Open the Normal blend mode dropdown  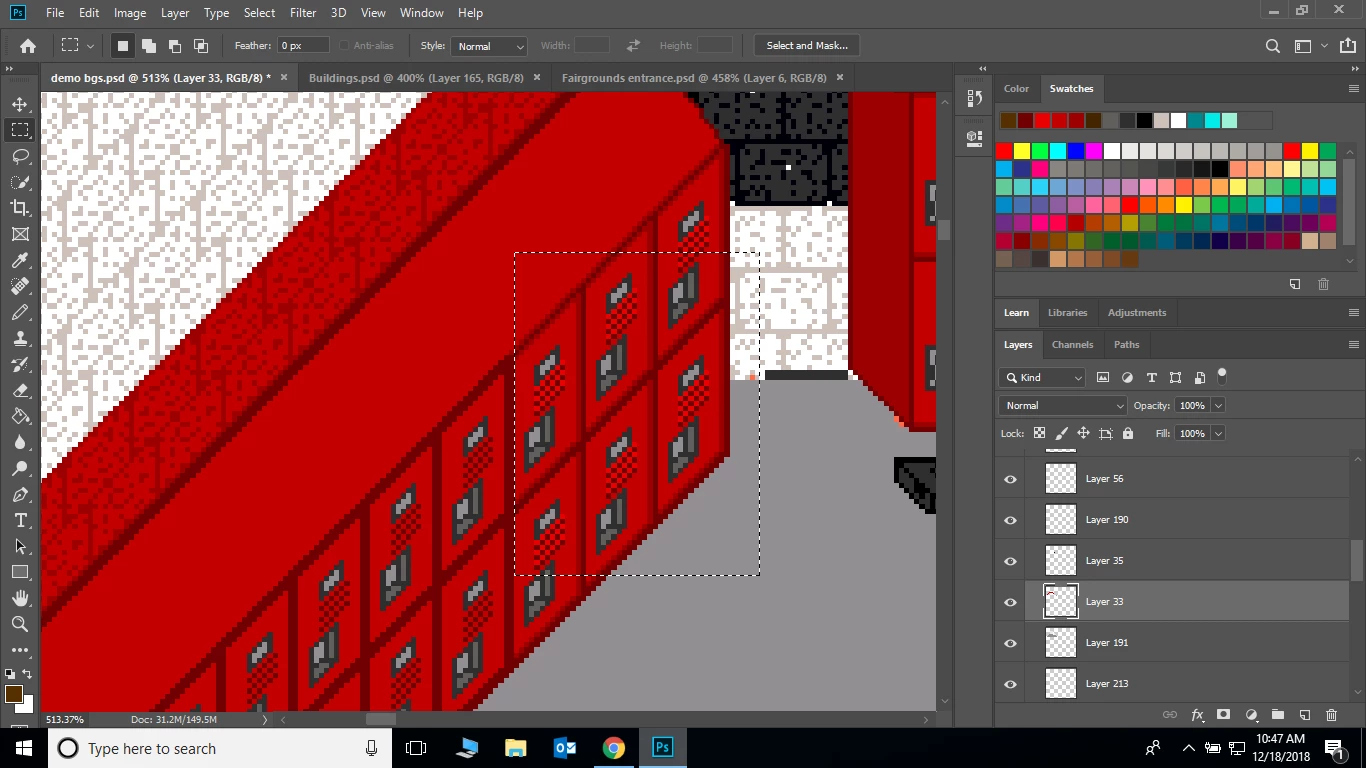point(1063,405)
